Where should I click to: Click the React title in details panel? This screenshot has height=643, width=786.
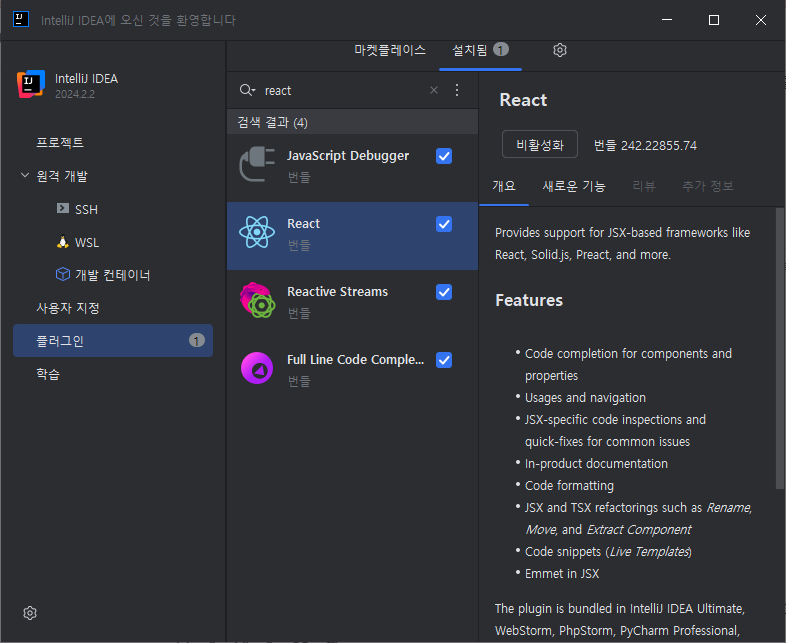coord(523,100)
